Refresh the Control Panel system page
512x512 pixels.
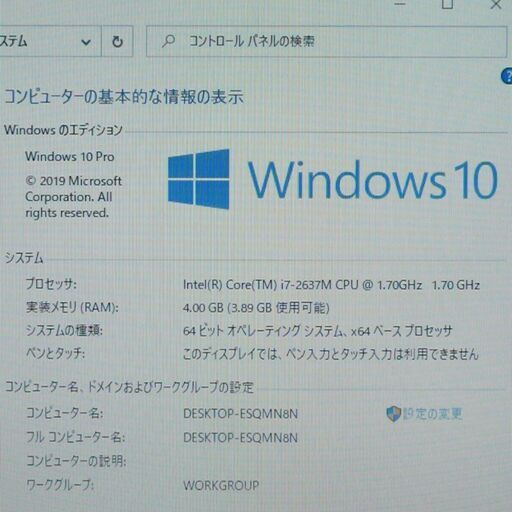tap(117, 42)
